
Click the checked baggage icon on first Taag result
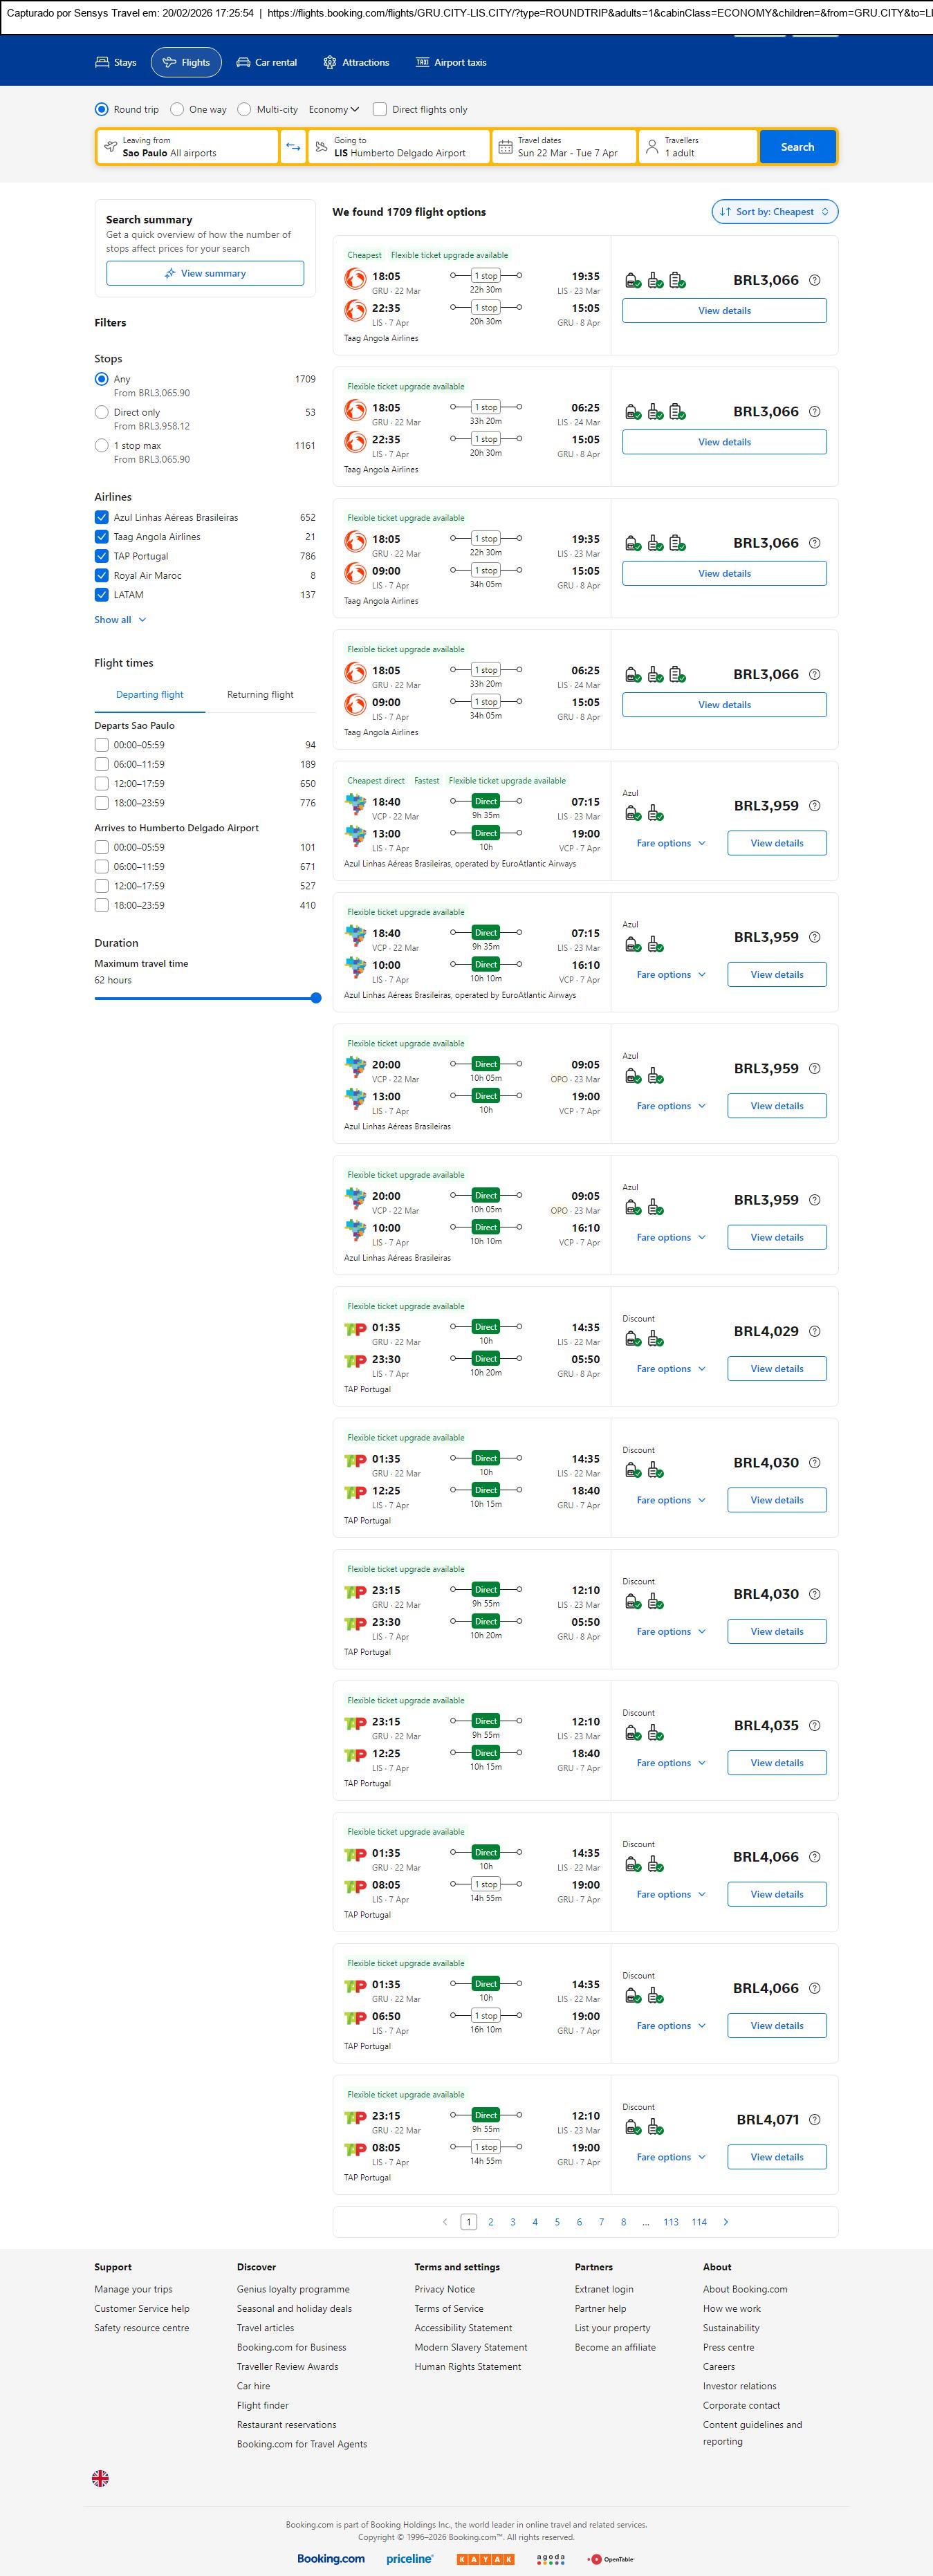pos(677,280)
